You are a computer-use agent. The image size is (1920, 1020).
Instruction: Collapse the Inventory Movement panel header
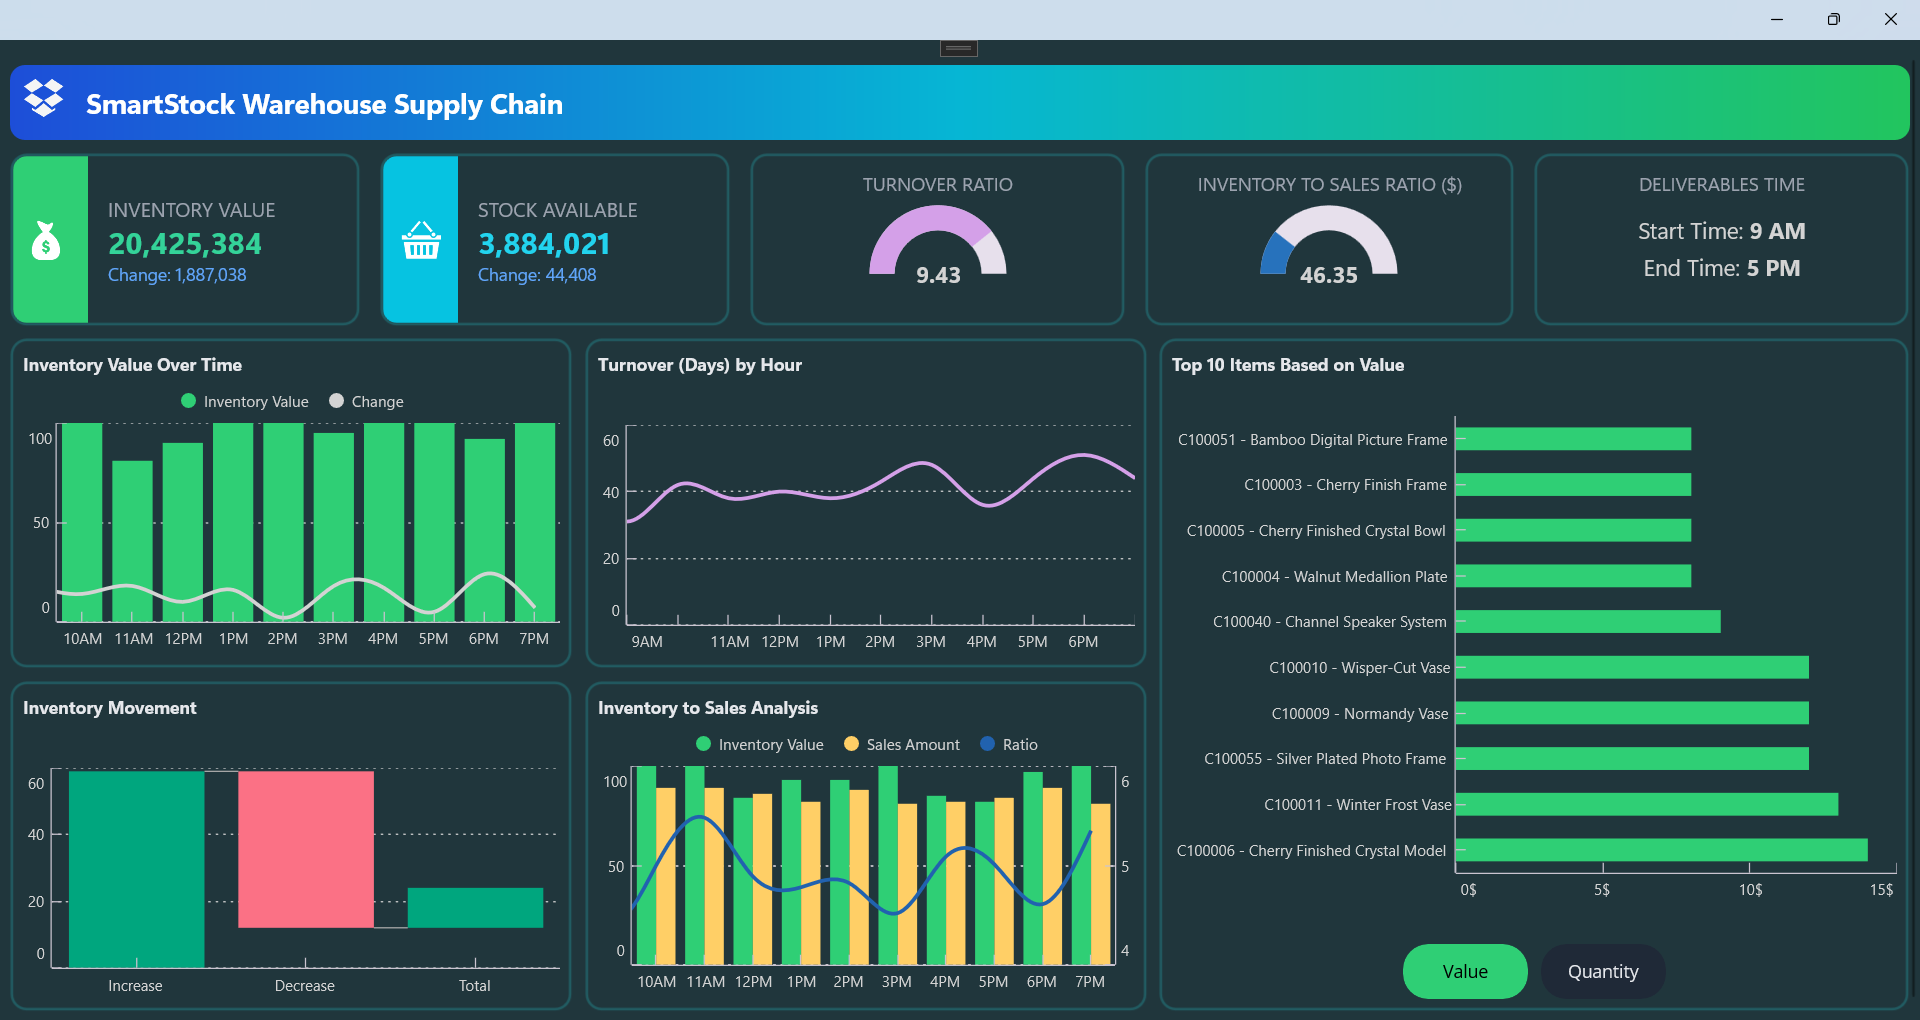(x=109, y=707)
